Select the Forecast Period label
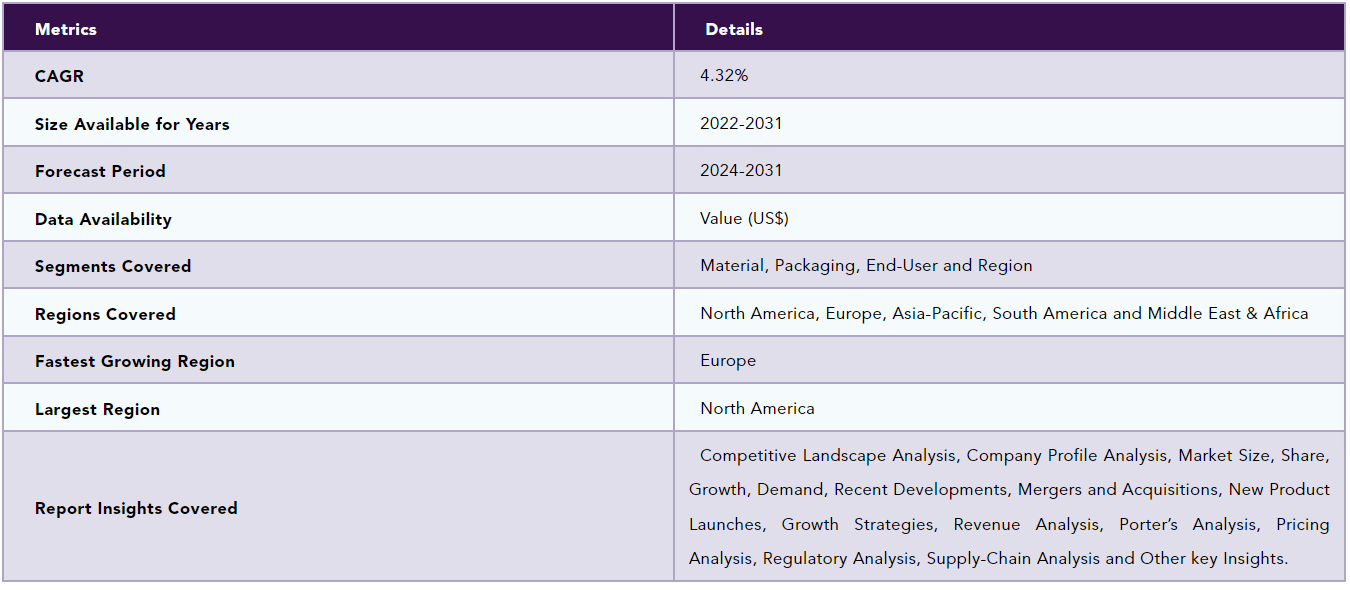 click(100, 171)
